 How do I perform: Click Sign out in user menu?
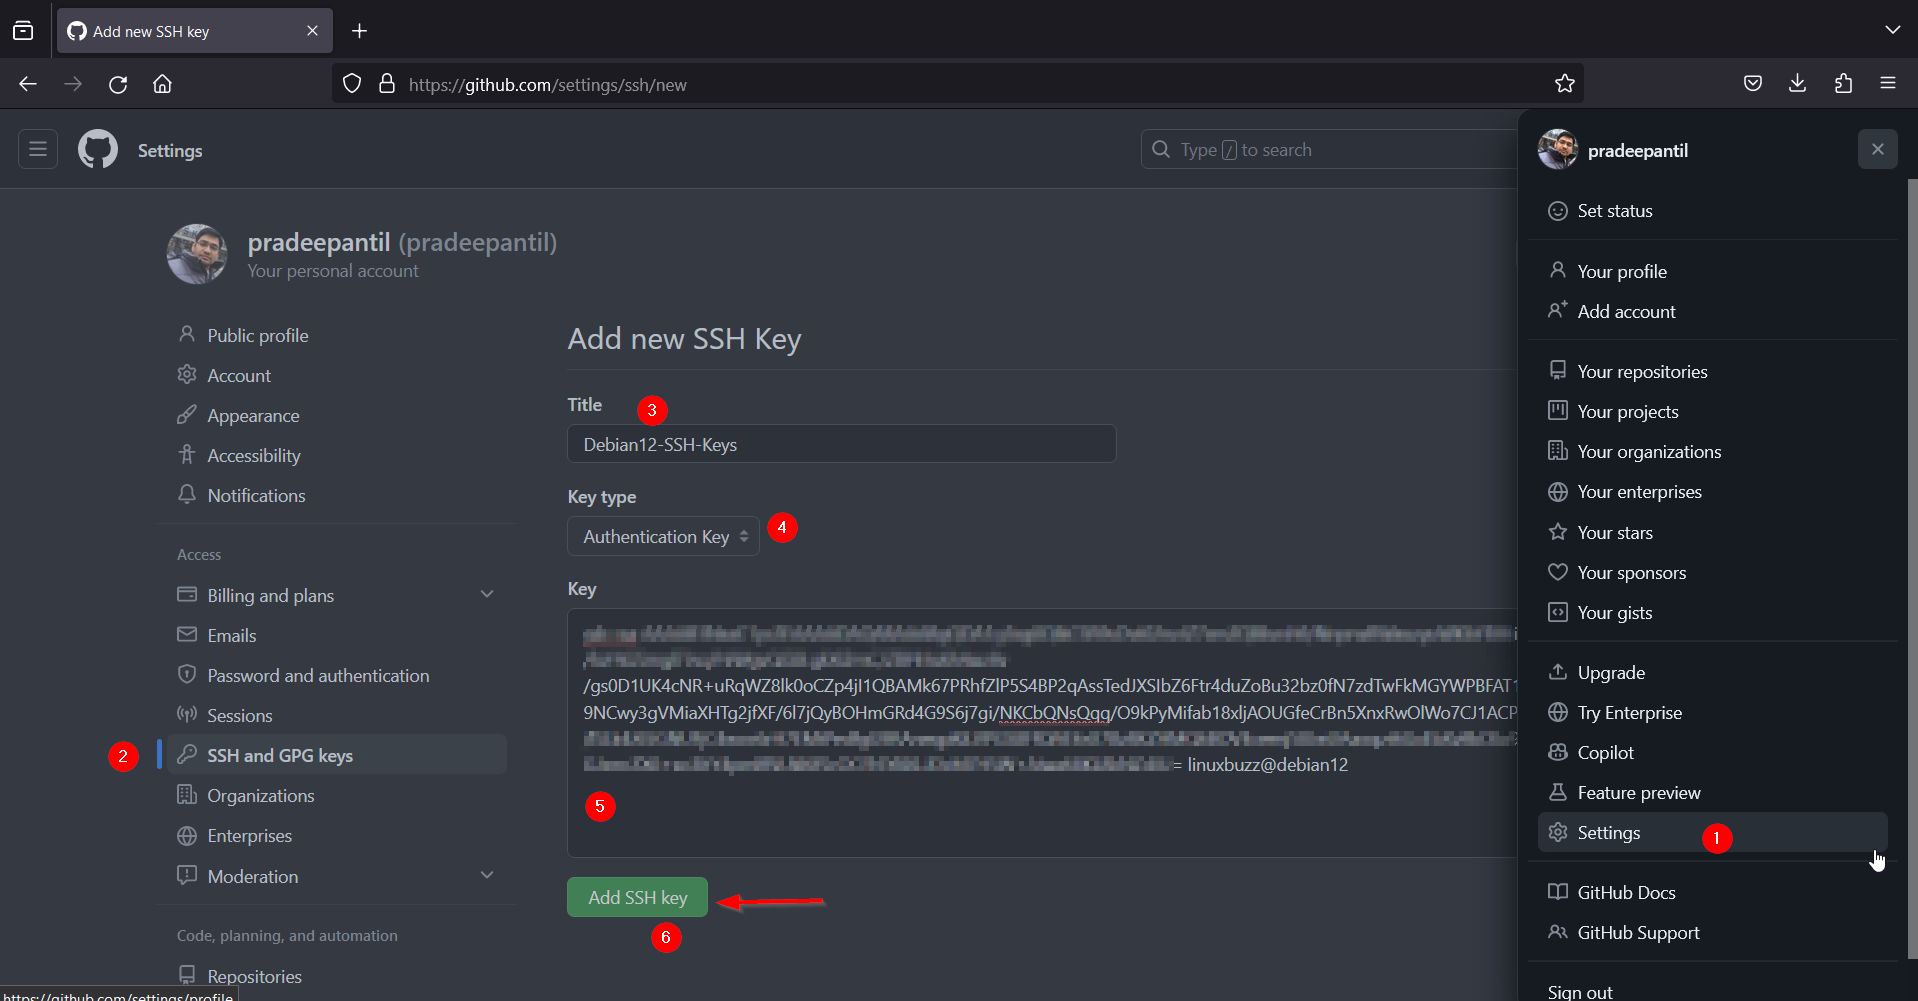point(1712,991)
